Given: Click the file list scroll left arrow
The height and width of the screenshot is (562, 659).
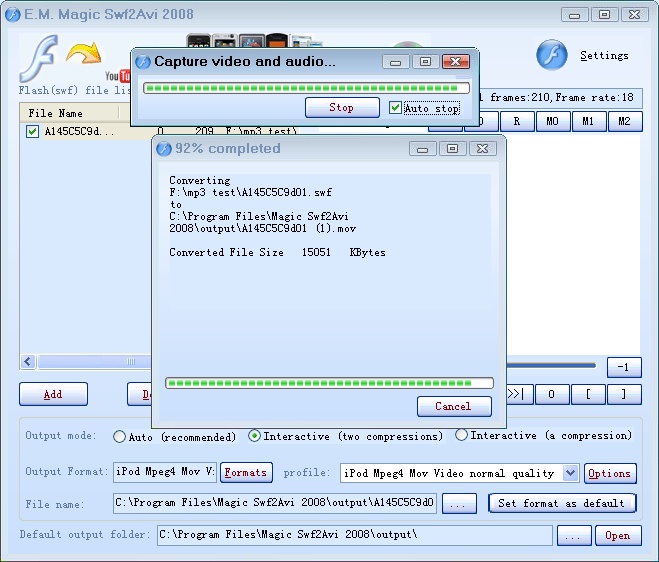Looking at the screenshot, I should [28, 361].
